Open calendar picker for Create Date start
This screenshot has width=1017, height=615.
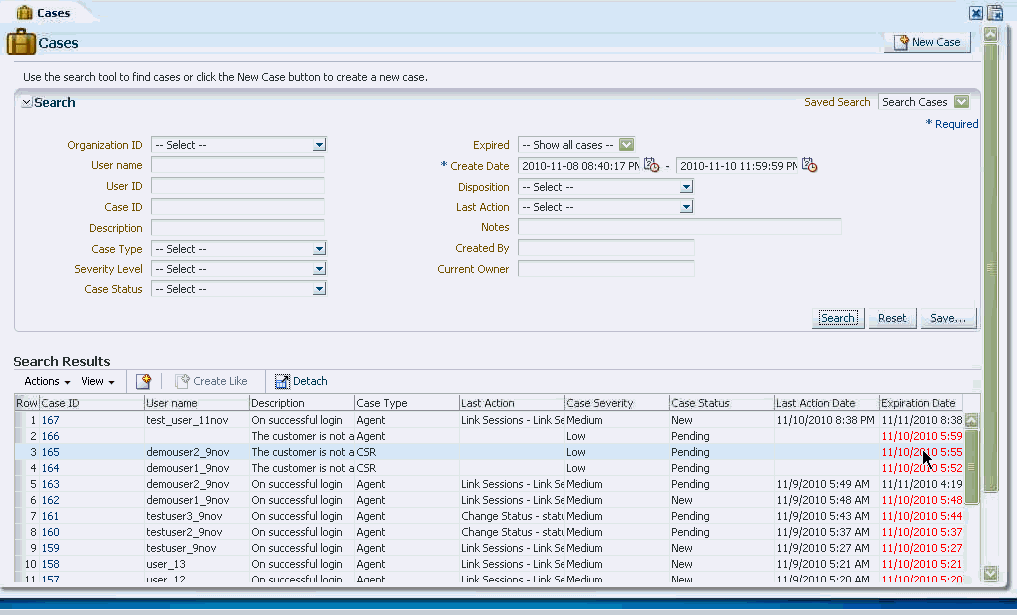[651, 166]
